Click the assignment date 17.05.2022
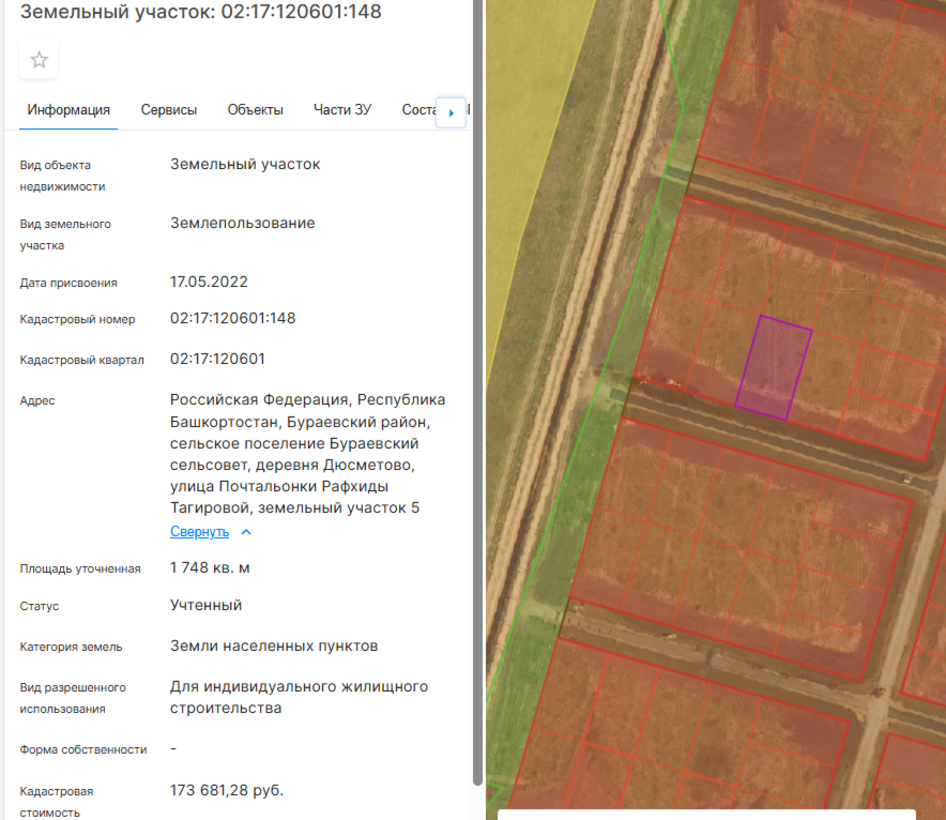The height and width of the screenshot is (820, 946). click(209, 282)
